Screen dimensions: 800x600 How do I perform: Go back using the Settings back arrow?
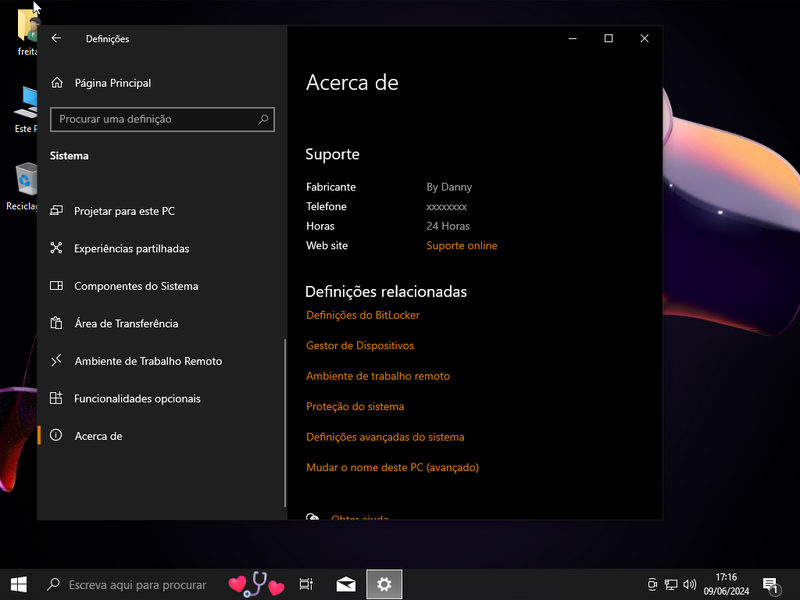pyautogui.click(x=56, y=38)
